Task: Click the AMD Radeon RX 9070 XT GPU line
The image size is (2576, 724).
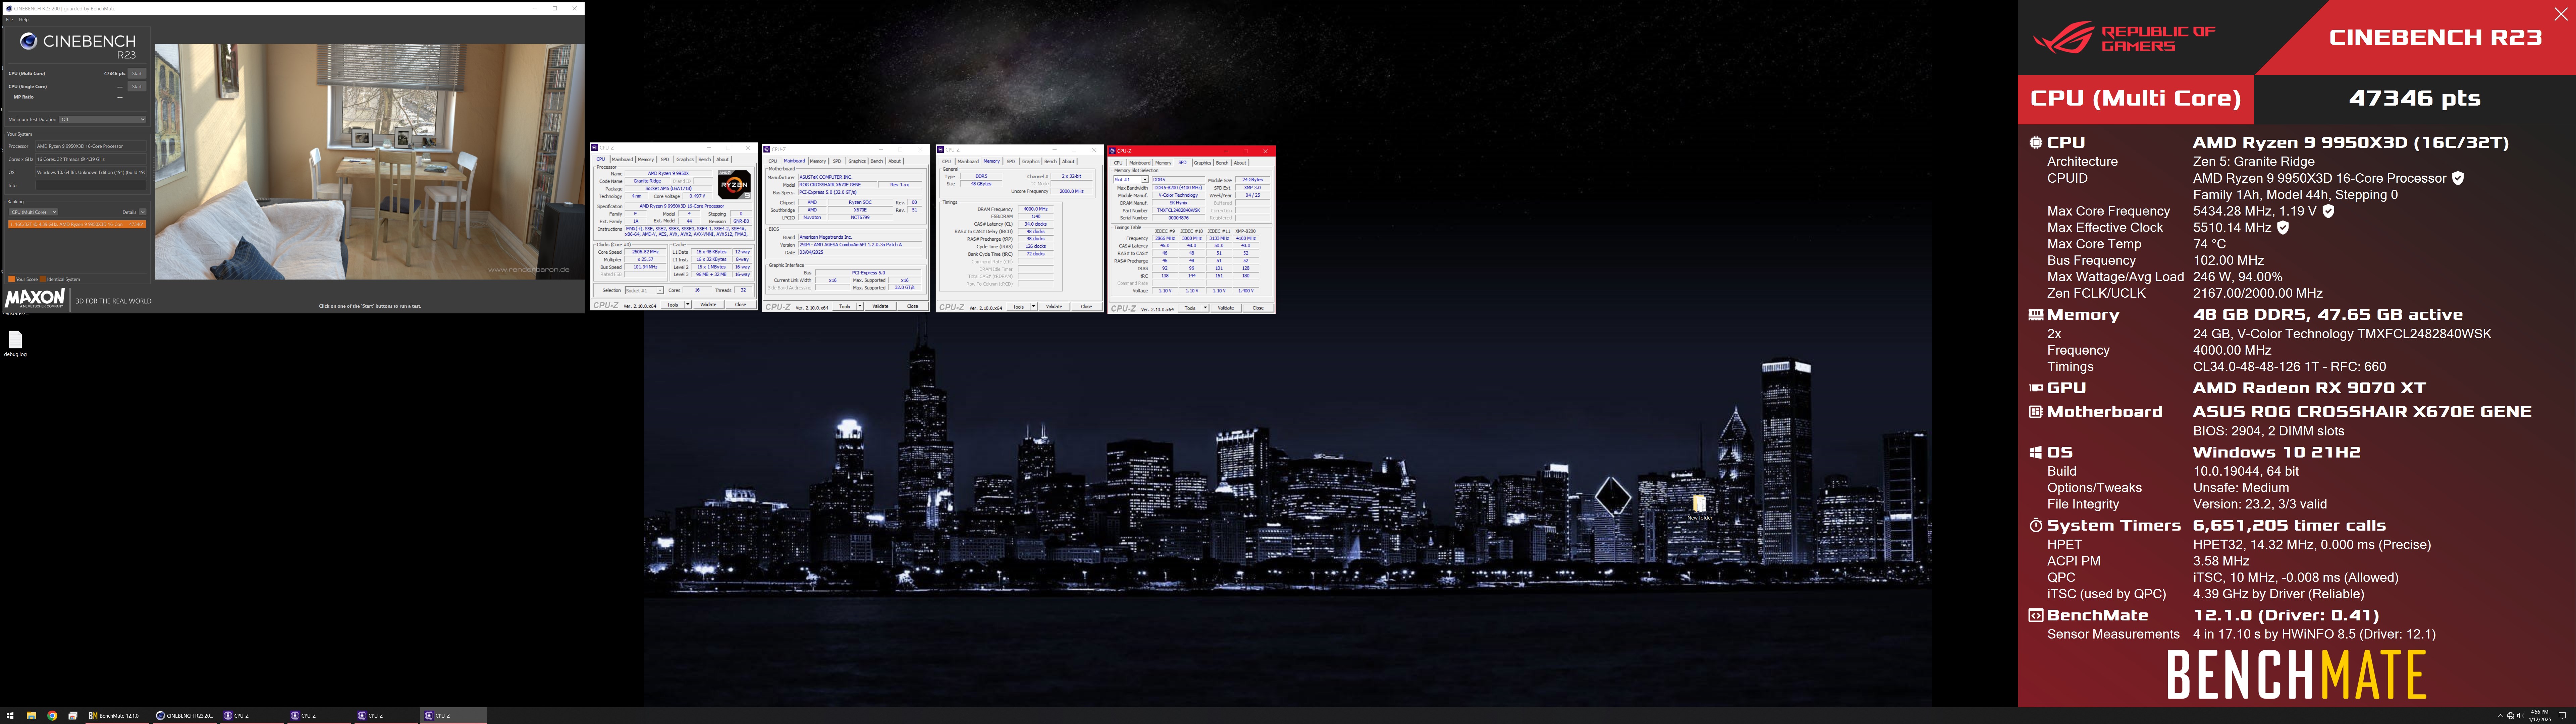Action: pos(2309,388)
